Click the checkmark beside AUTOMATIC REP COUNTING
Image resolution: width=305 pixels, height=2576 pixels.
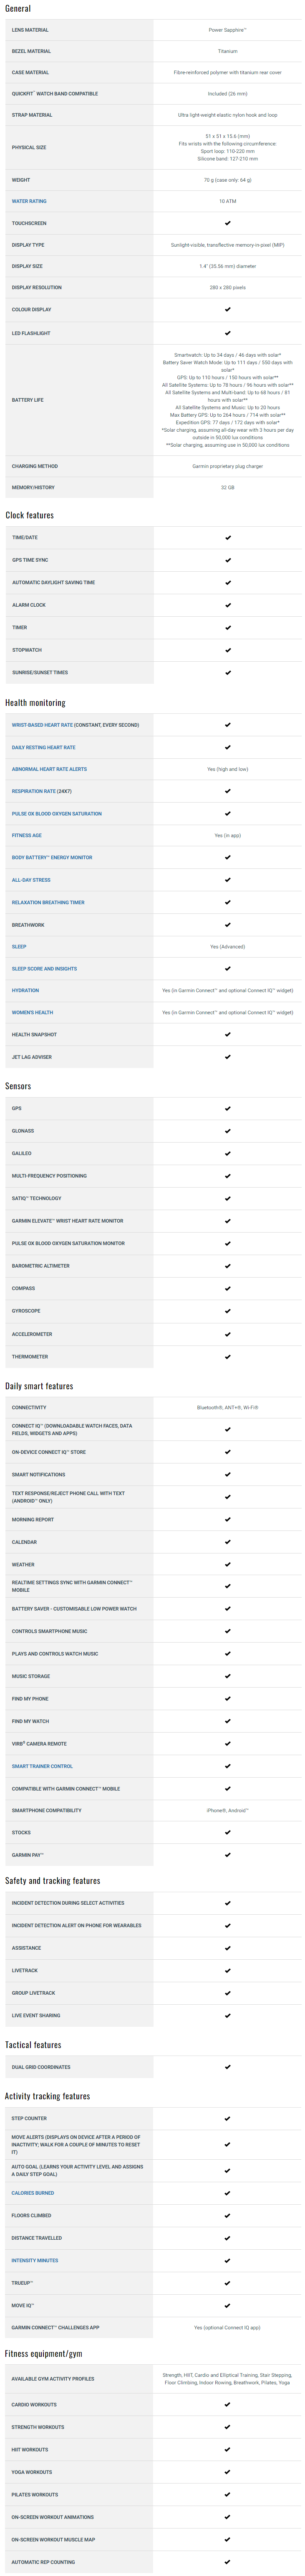click(228, 2562)
